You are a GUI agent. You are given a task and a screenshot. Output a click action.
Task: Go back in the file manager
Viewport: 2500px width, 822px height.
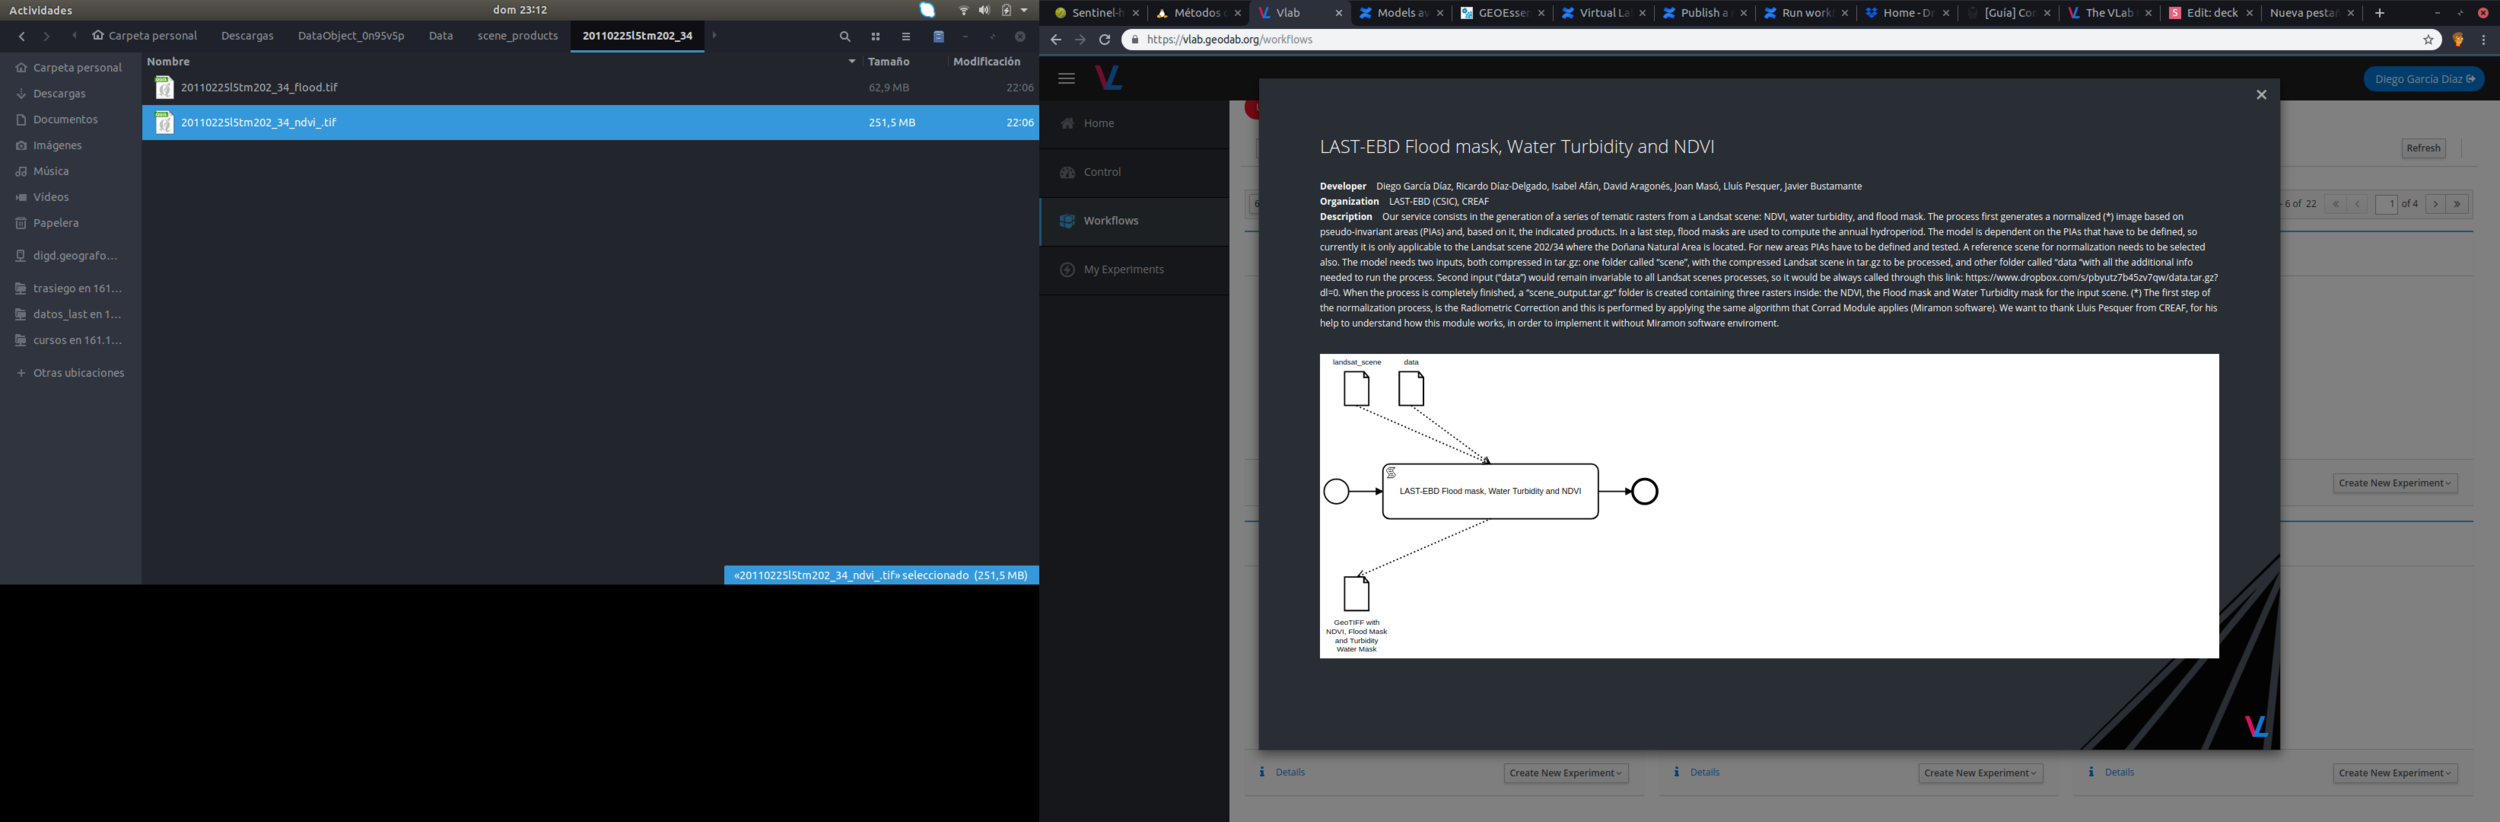pyautogui.click(x=22, y=36)
